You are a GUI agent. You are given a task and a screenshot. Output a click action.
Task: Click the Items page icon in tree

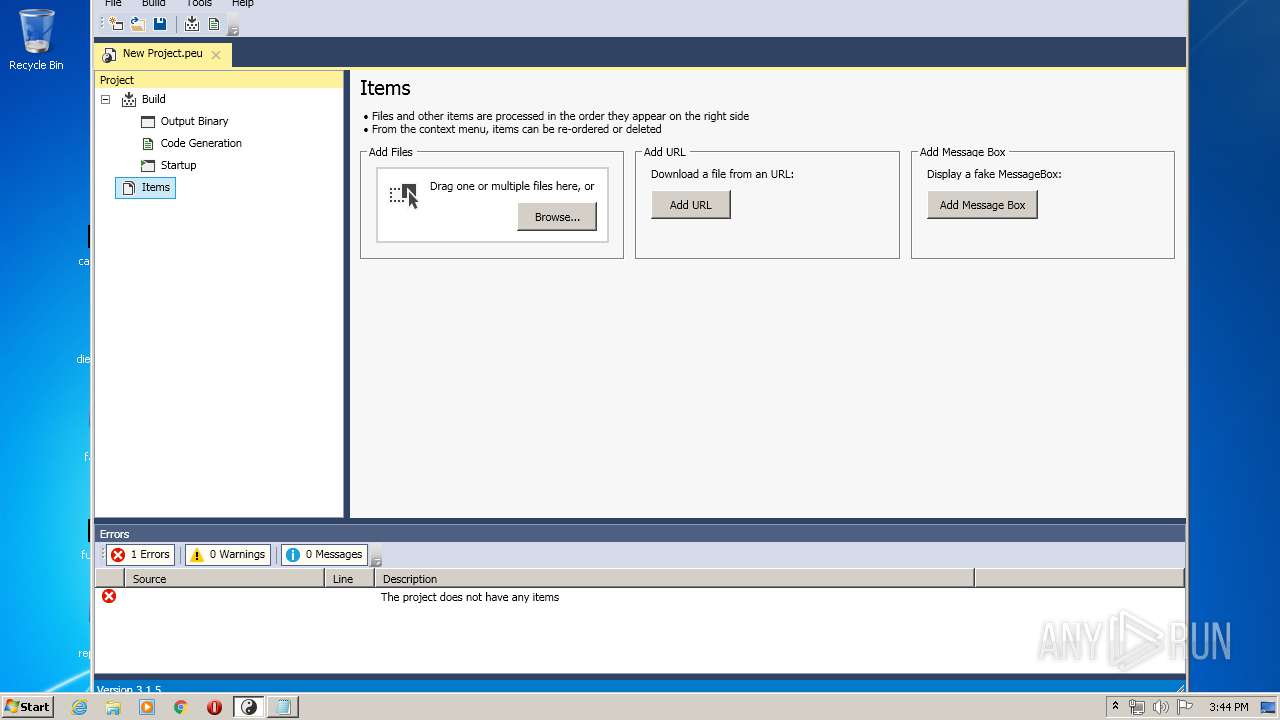coord(128,188)
